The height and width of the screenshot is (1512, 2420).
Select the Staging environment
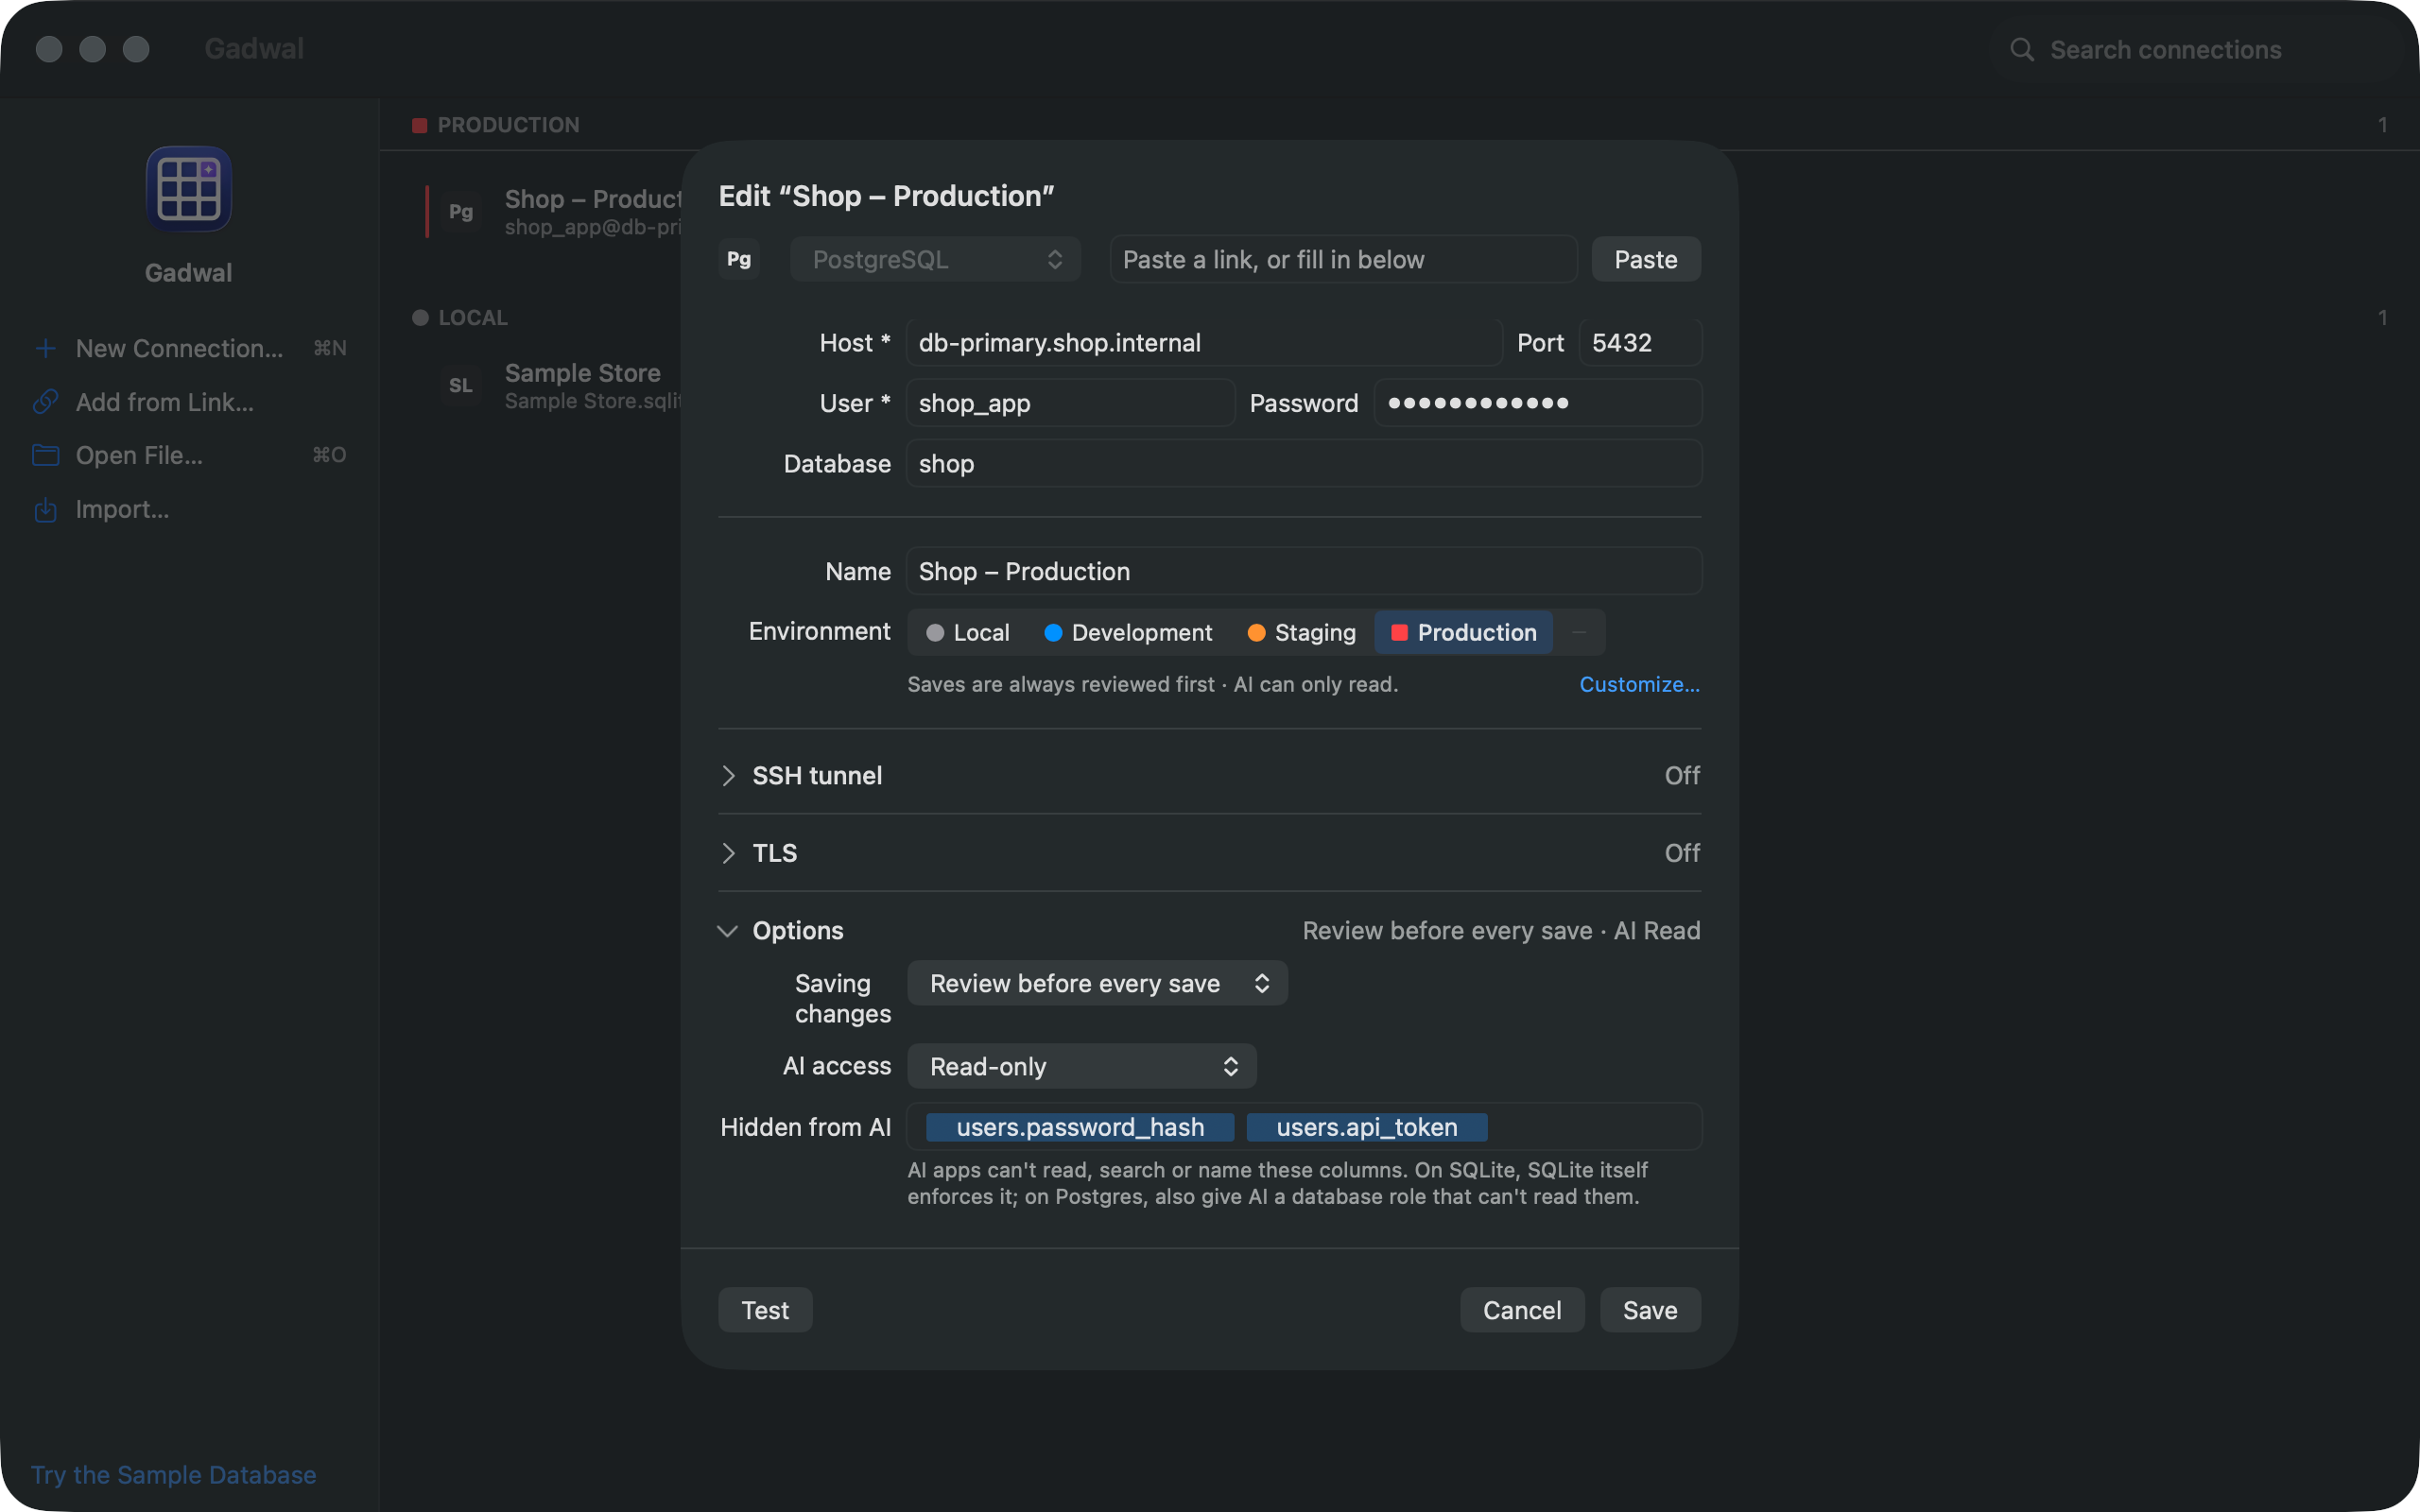coord(1301,632)
